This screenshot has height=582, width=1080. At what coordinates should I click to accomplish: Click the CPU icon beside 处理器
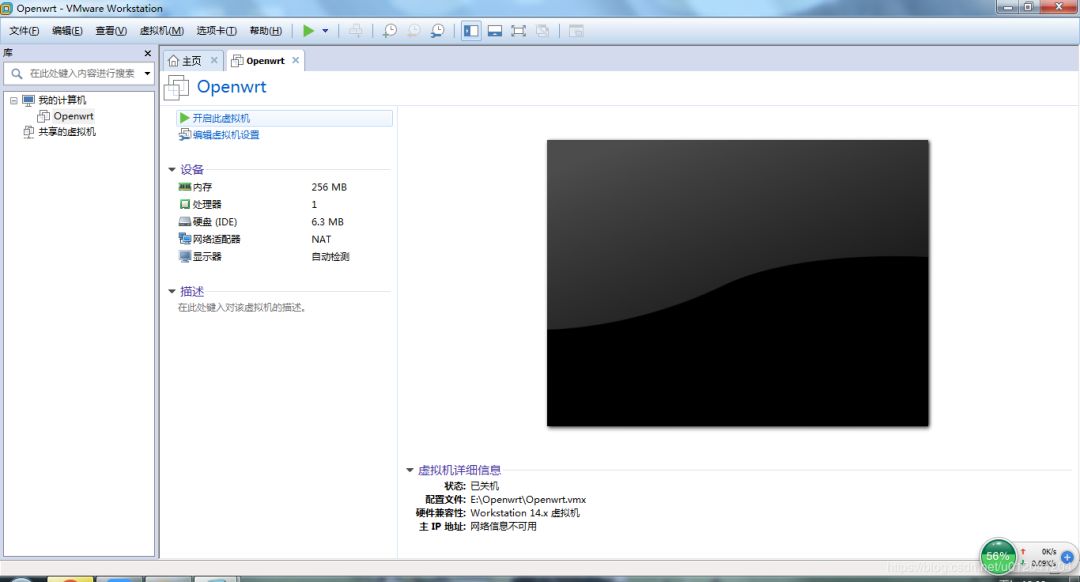point(185,204)
